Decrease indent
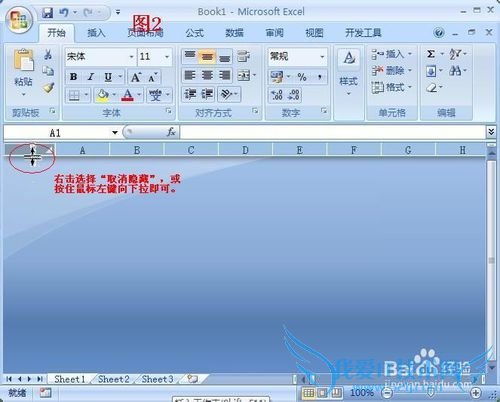The width and height of the screenshot is (500, 402). [x=191, y=94]
